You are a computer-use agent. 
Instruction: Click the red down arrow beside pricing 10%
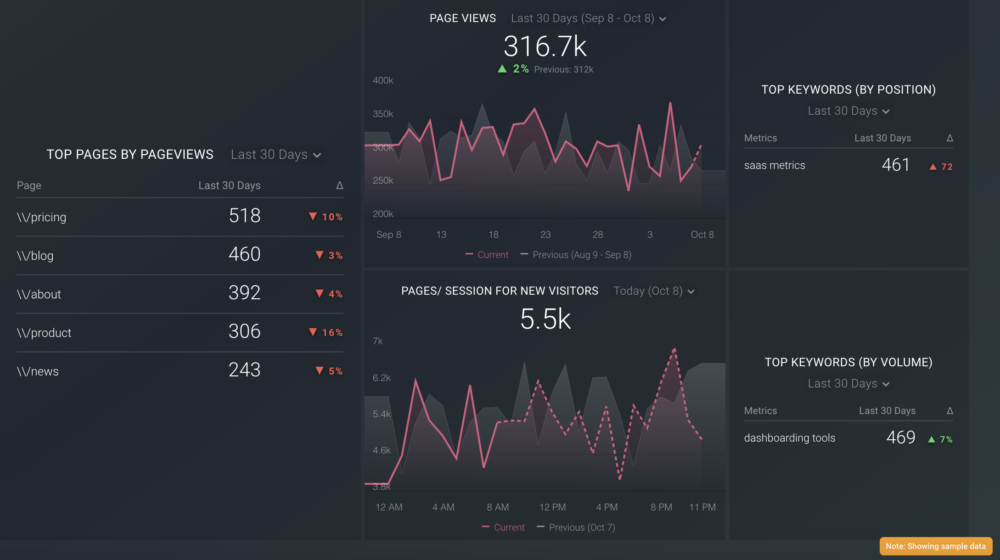point(313,217)
